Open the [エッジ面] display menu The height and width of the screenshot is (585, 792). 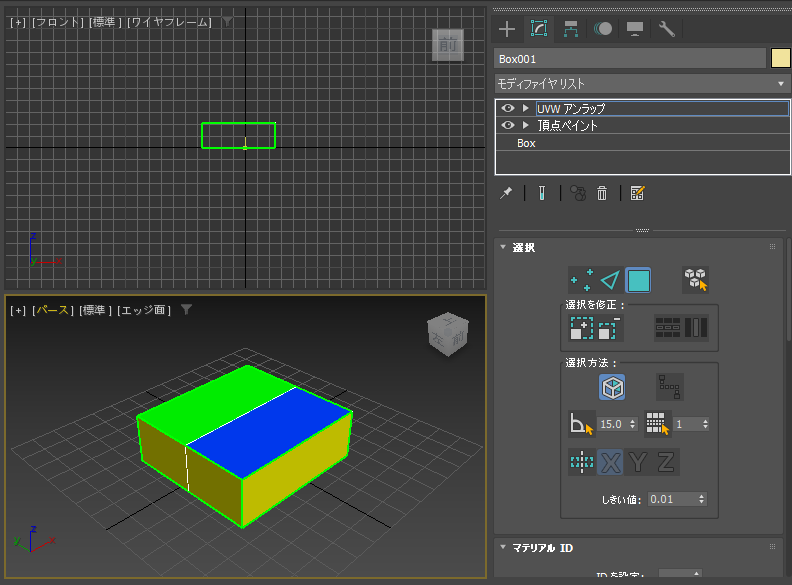coord(144,310)
